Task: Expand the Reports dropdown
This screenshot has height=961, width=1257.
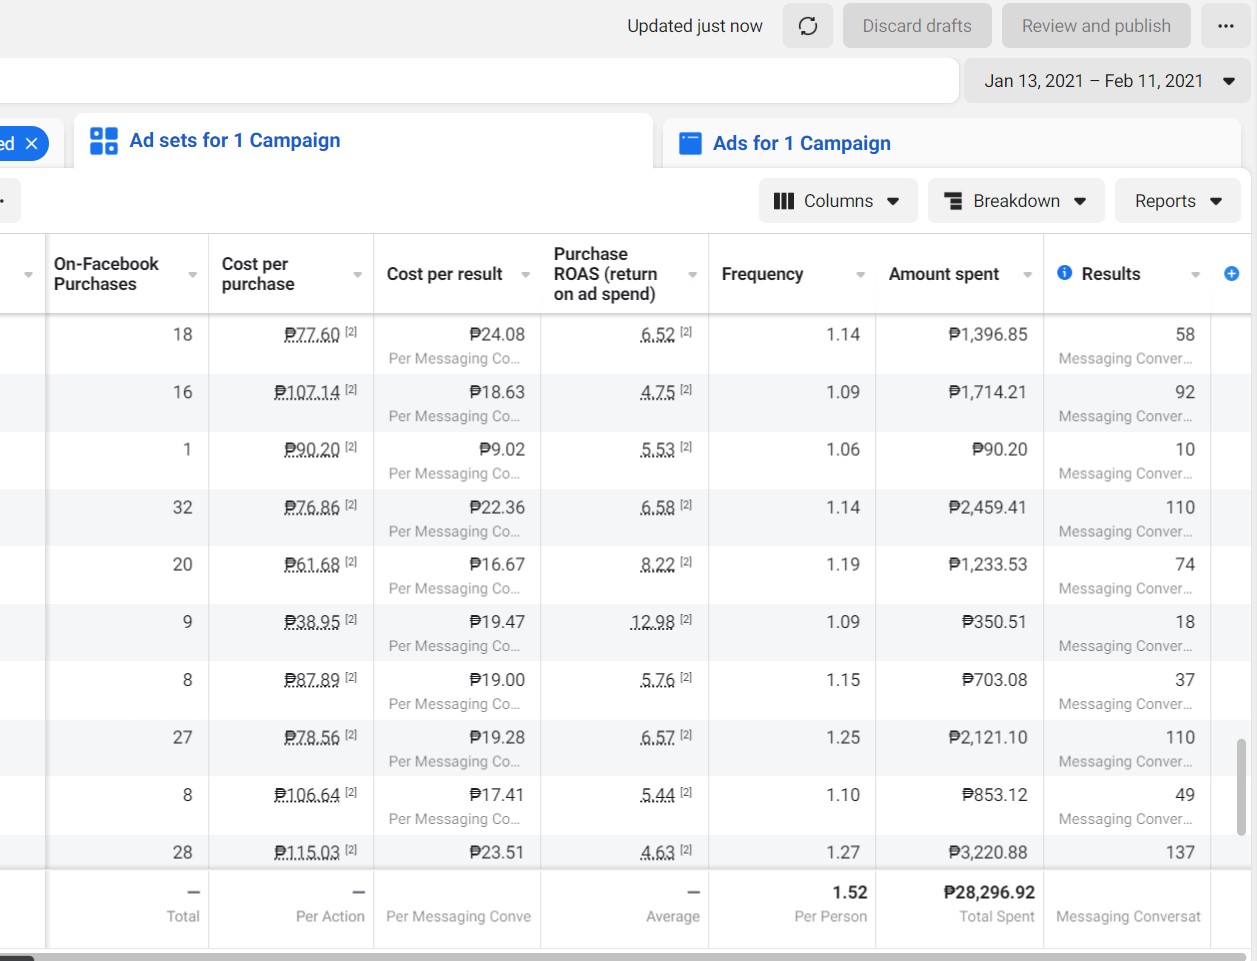Action: [1216, 201]
